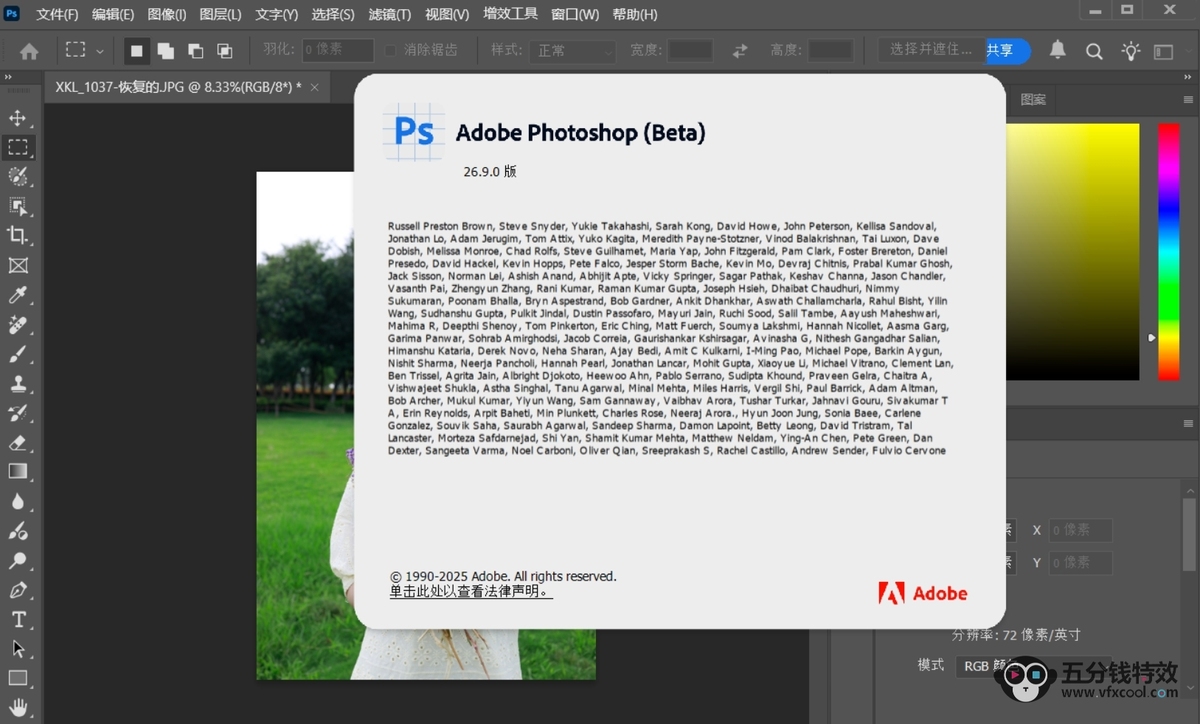This screenshot has width=1200, height=724.
Task: Close the XKL_1037-恢复的.JPG document tab
Action: pyautogui.click(x=314, y=87)
